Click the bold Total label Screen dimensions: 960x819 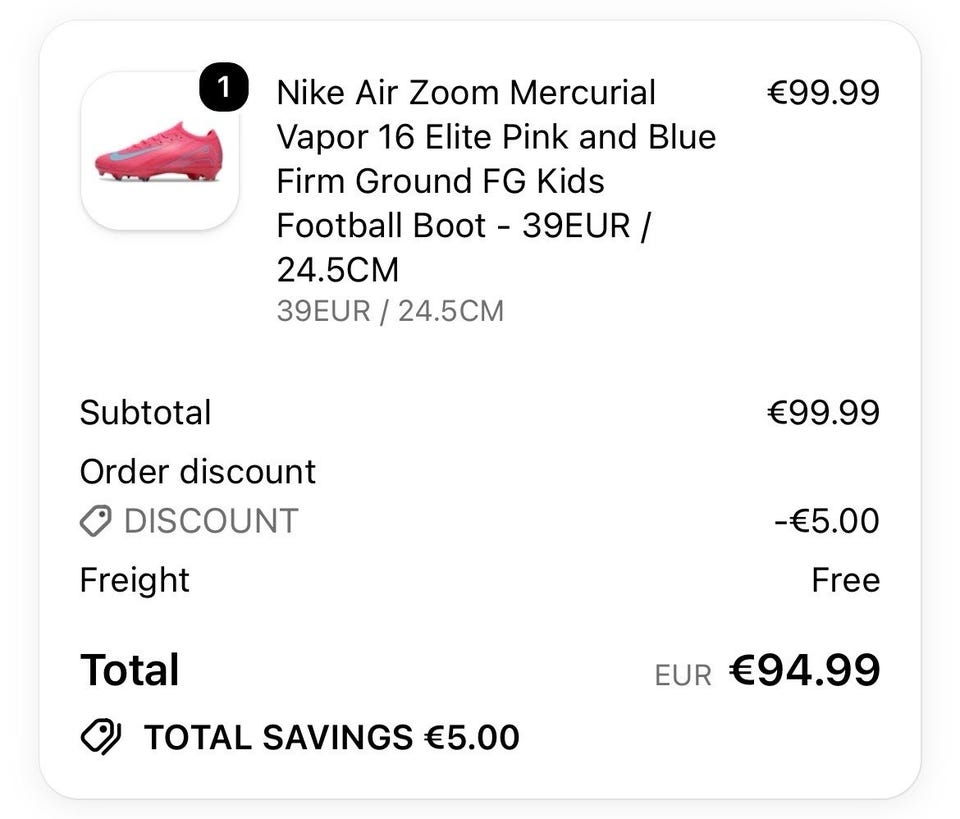pos(130,670)
